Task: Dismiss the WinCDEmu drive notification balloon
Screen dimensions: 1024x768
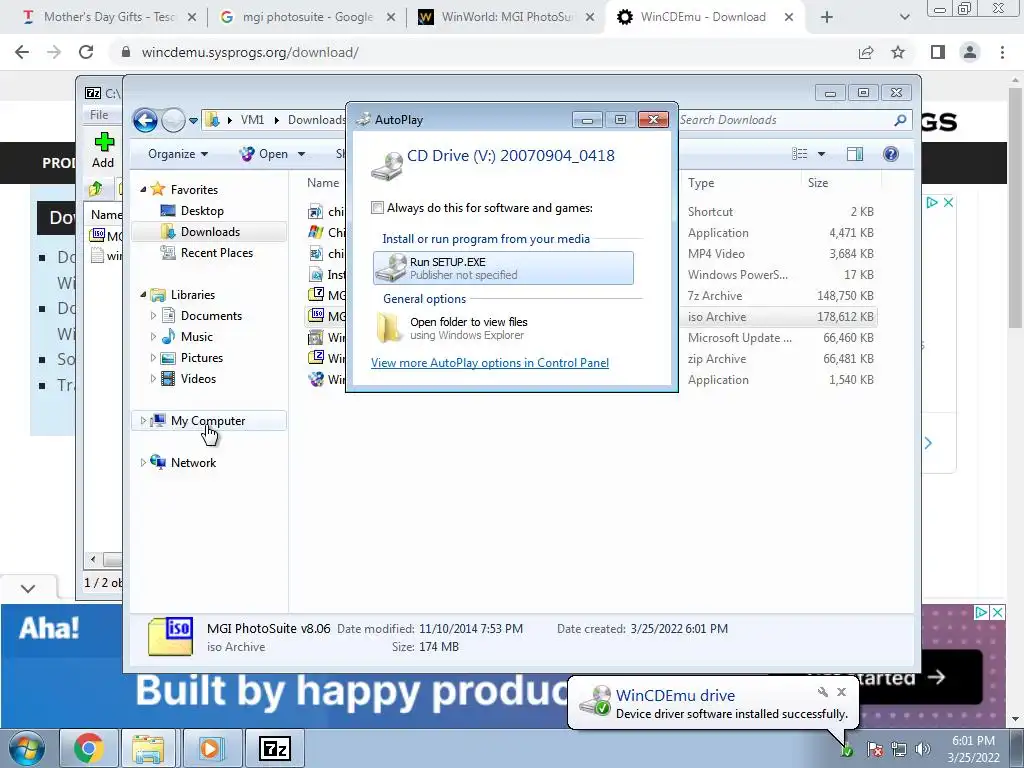Action: click(x=842, y=692)
